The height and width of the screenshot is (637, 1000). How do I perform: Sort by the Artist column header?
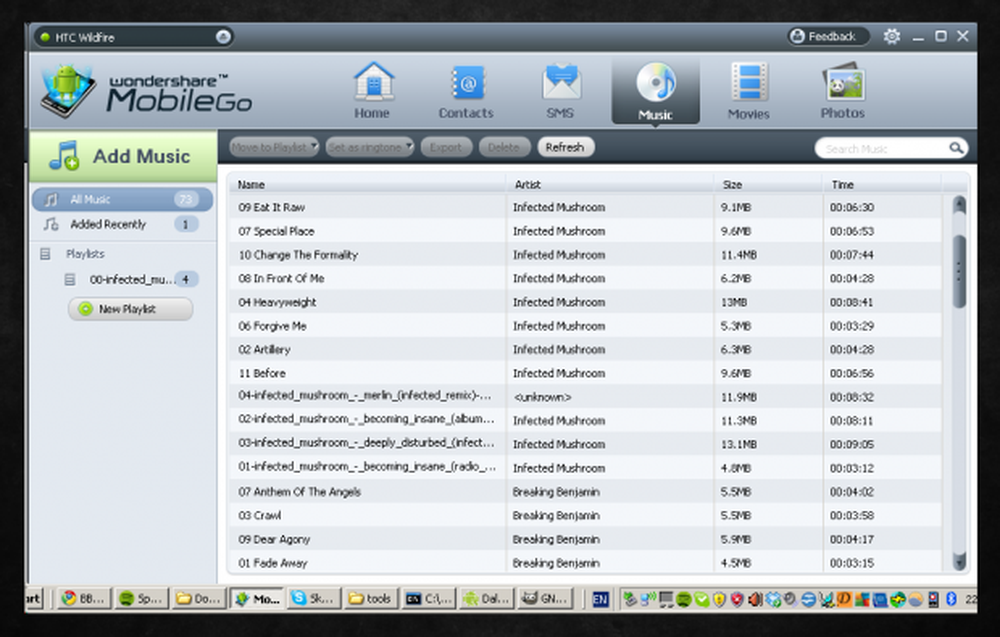610,184
